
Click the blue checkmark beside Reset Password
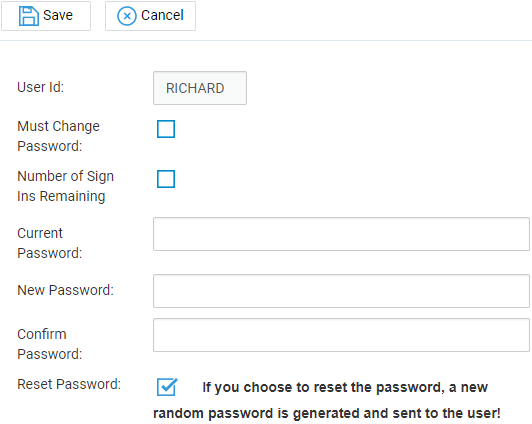tap(167, 387)
